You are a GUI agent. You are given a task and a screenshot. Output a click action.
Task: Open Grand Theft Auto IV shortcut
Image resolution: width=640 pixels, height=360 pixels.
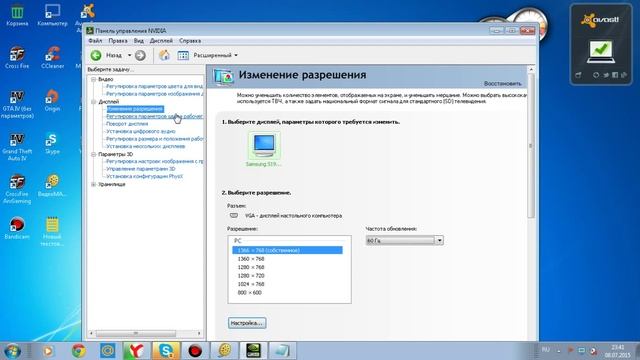(x=17, y=147)
